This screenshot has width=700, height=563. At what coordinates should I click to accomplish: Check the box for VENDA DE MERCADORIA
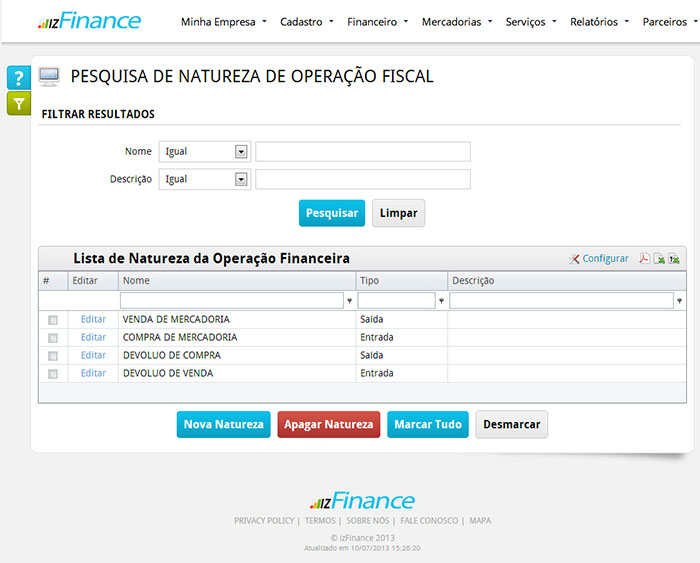[x=53, y=320]
